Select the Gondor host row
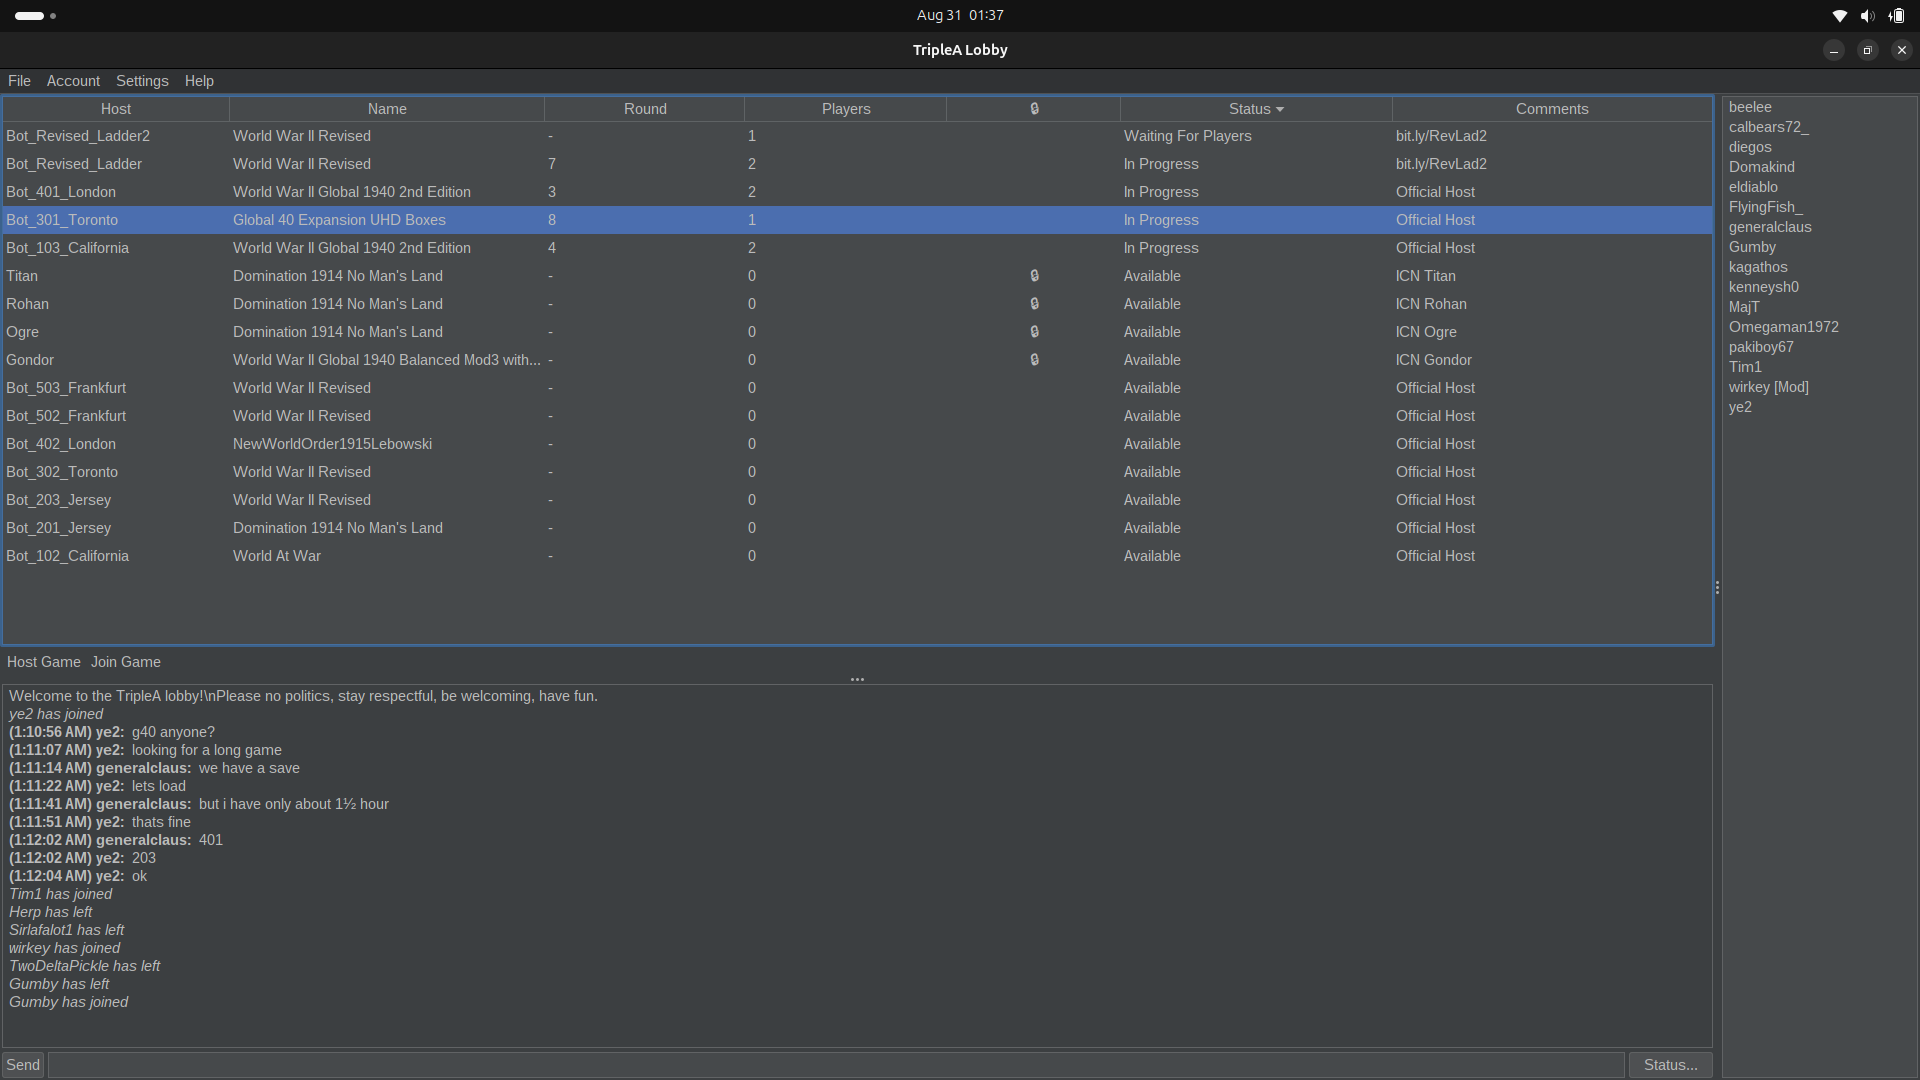The image size is (1920, 1080). 857,360
